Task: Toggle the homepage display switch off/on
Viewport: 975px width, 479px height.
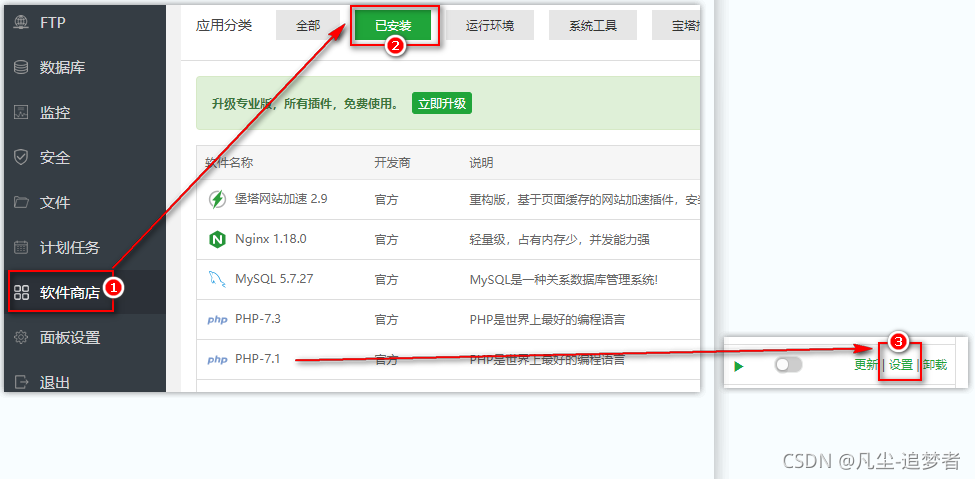Action: pos(788,365)
